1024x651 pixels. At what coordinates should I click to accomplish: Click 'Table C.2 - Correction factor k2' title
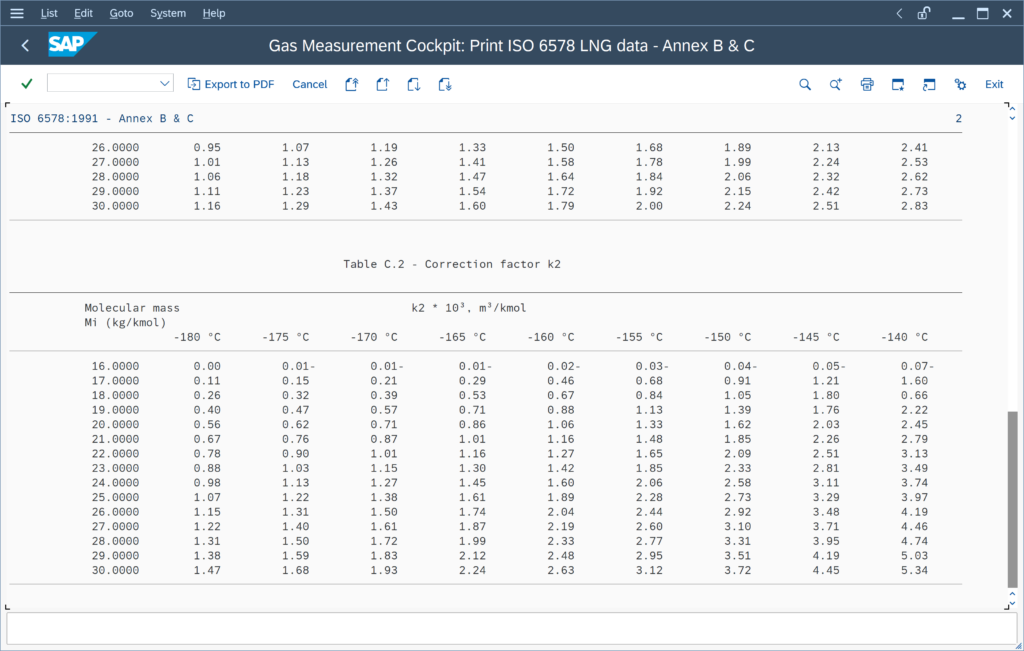452,264
